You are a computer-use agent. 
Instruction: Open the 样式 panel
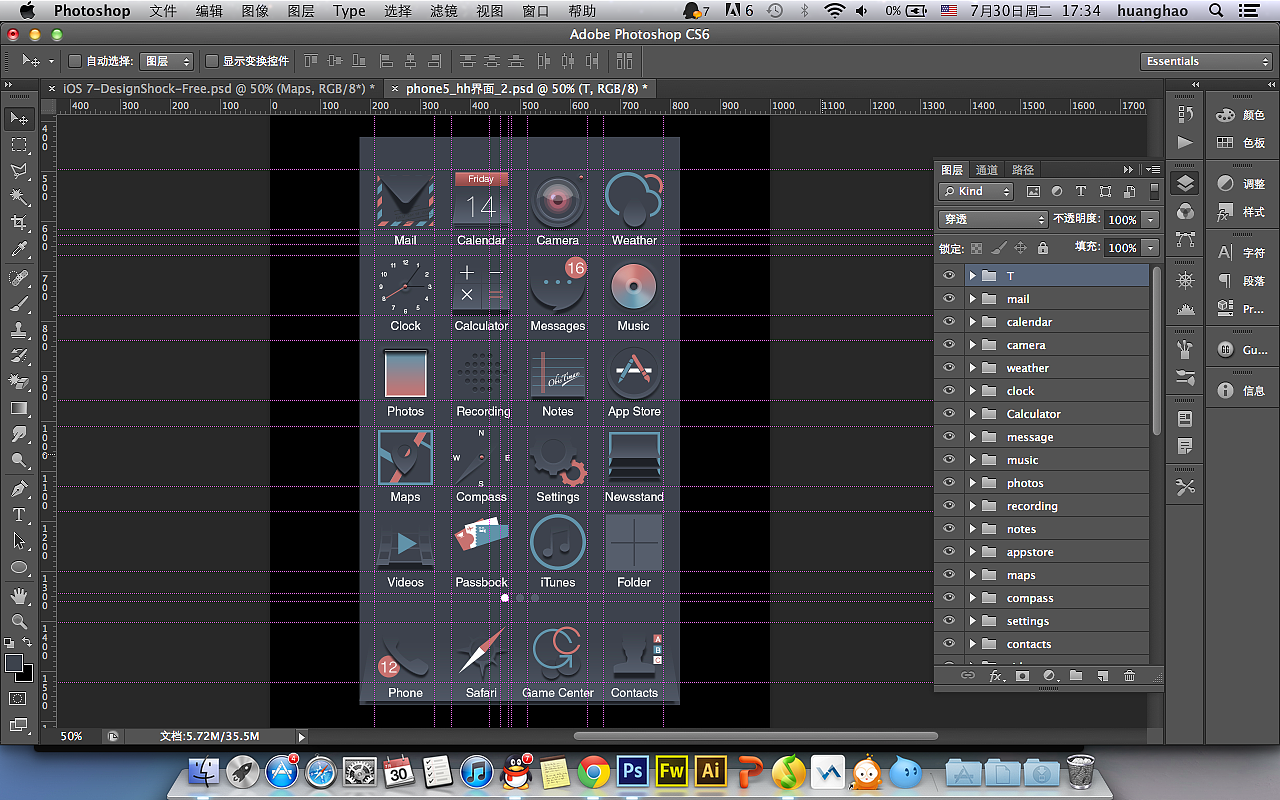(1241, 212)
